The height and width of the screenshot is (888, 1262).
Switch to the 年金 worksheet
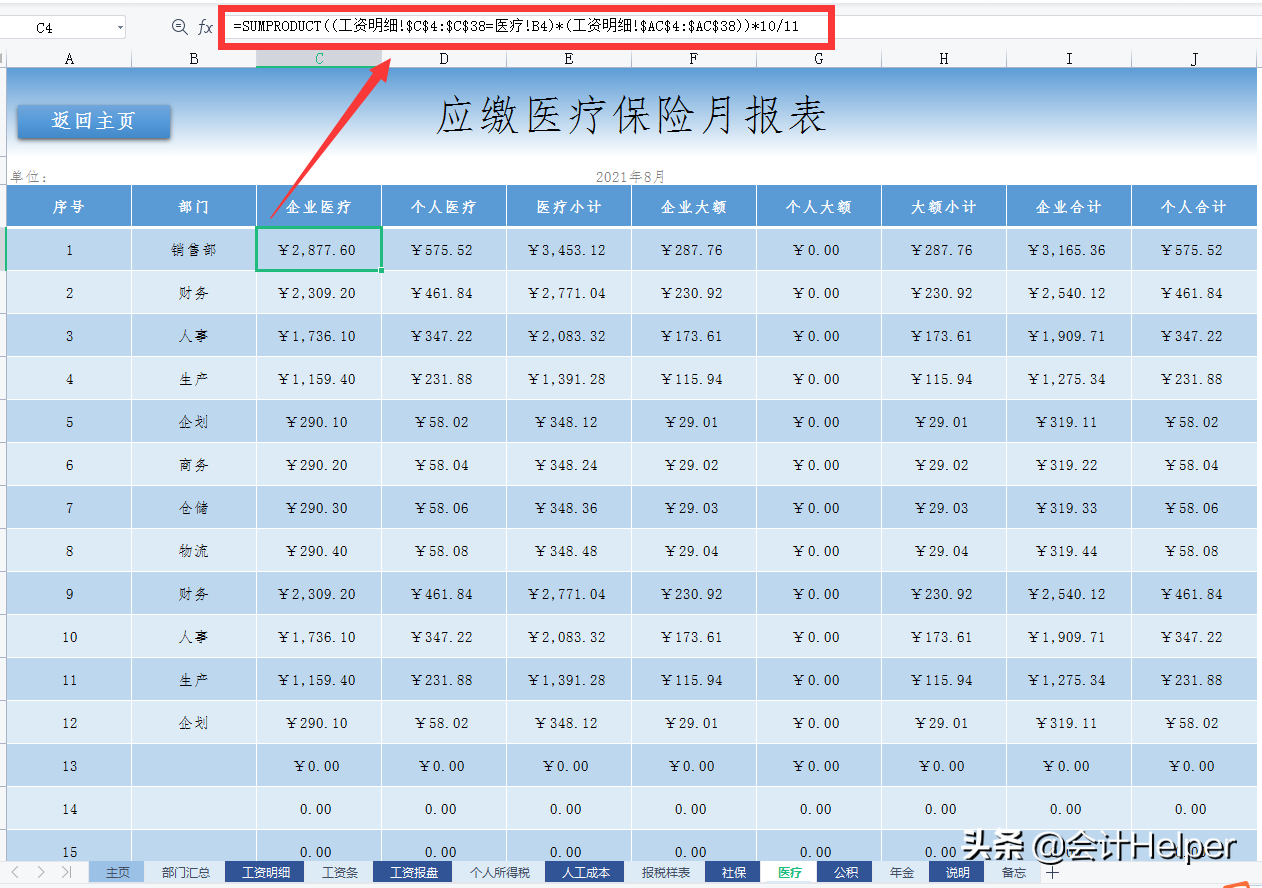[x=902, y=872]
